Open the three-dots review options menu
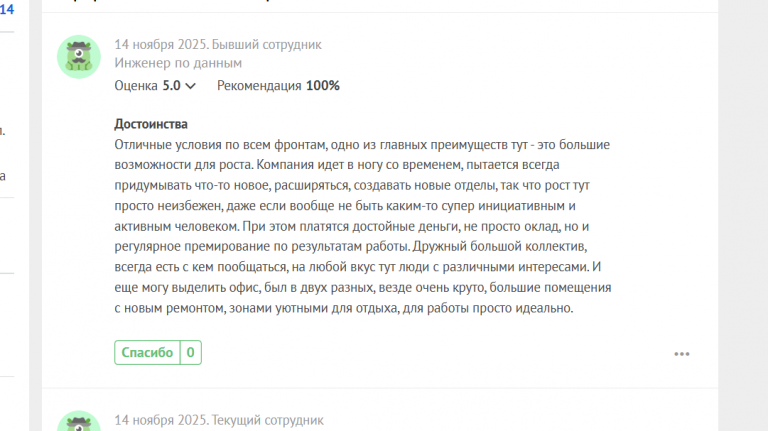The image size is (768, 431). pyautogui.click(x=682, y=353)
